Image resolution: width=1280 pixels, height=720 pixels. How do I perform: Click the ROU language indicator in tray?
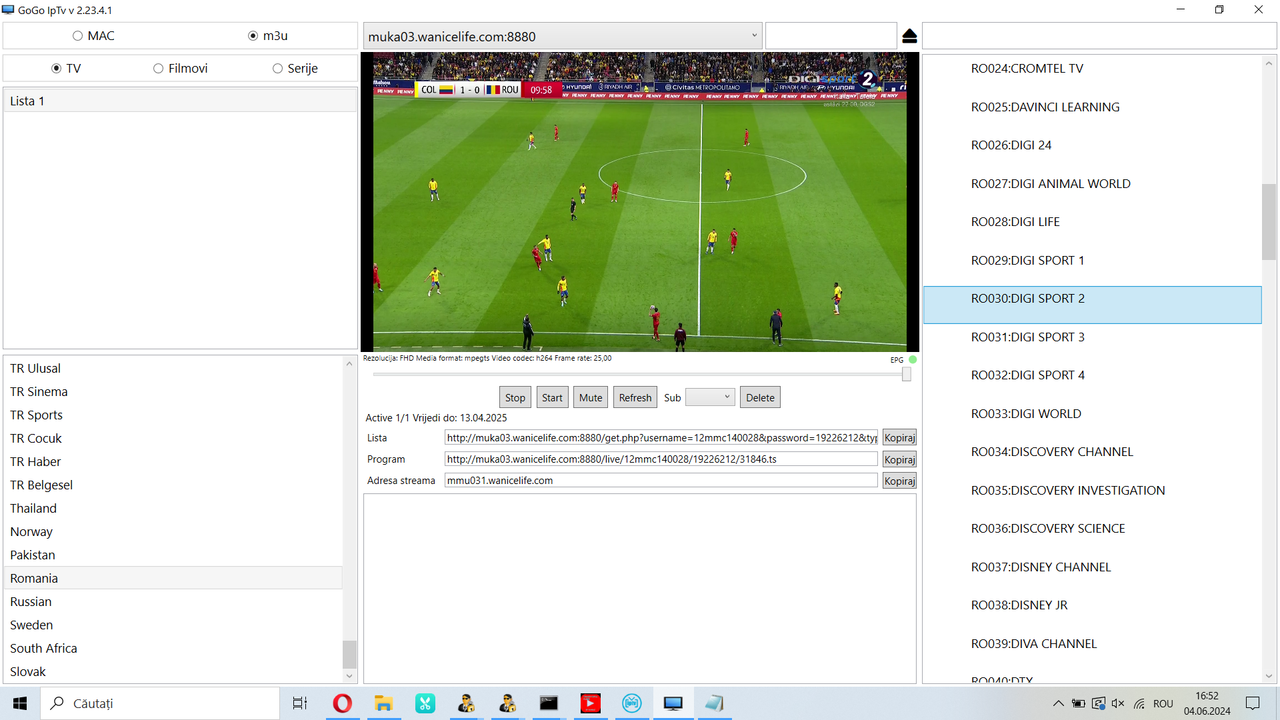1163,703
